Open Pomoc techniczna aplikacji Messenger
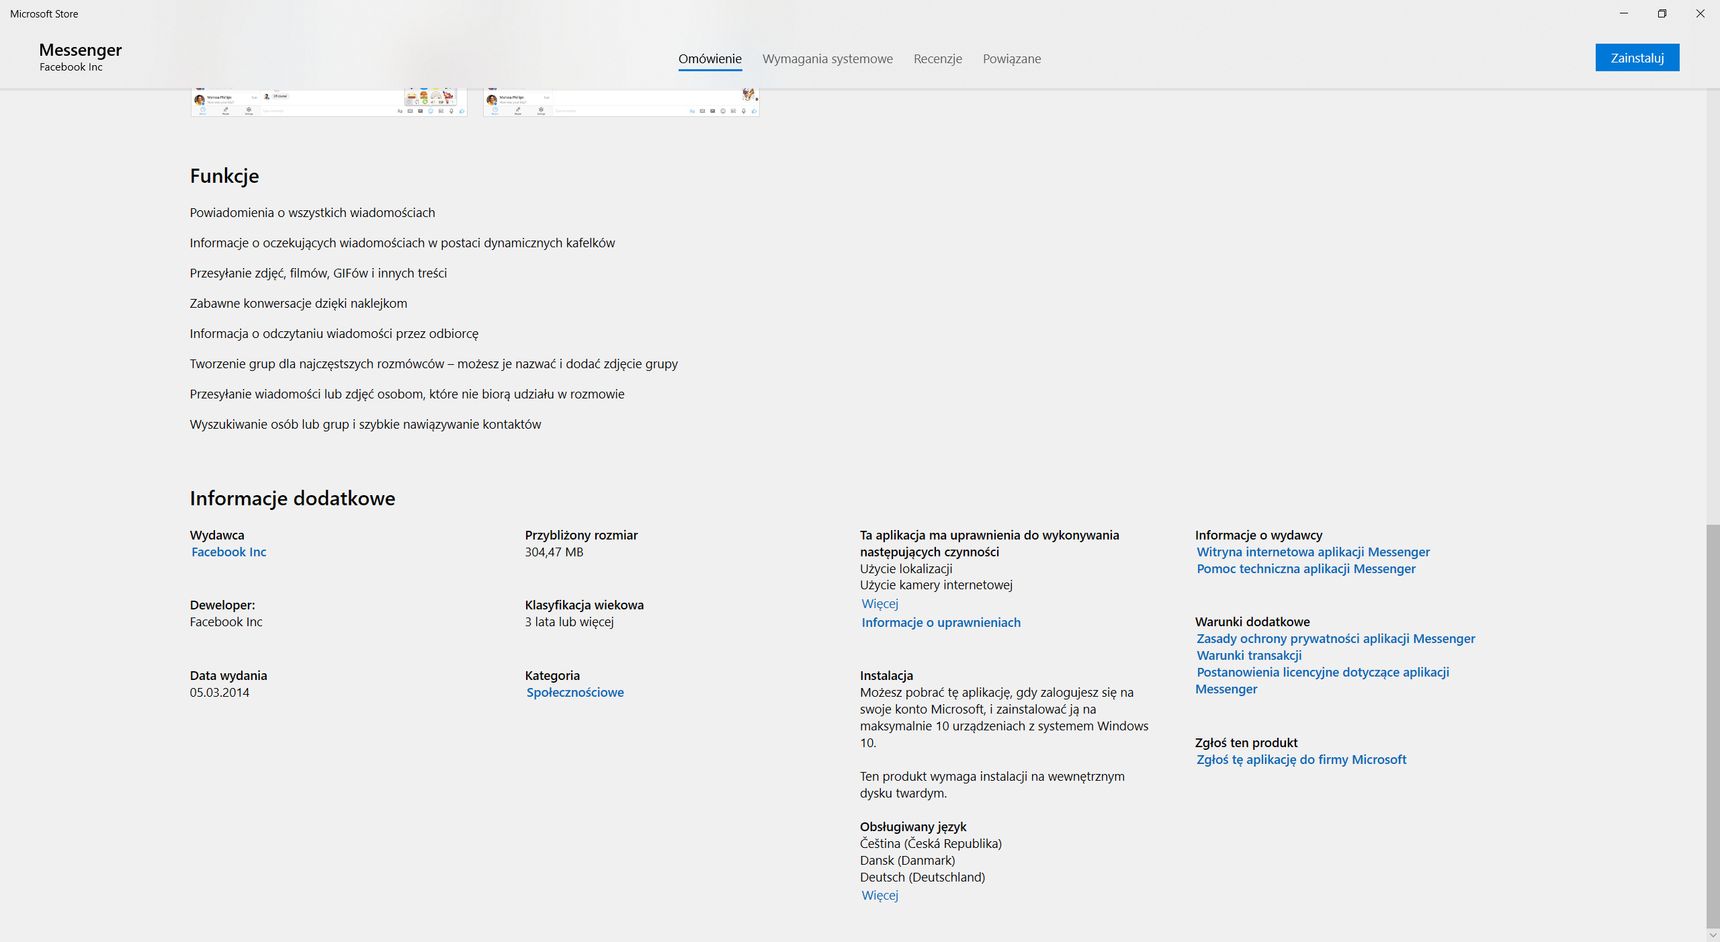The height and width of the screenshot is (942, 1720). [x=1306, y=569]
